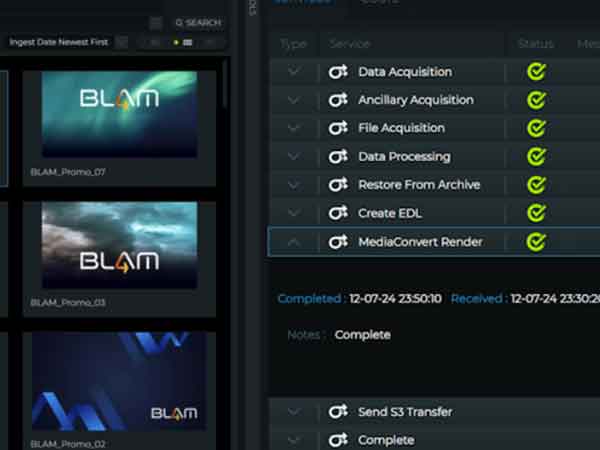Click the Notes value Complete
The width and height of the screenshot is (600, 450).
tap(362, 335)
